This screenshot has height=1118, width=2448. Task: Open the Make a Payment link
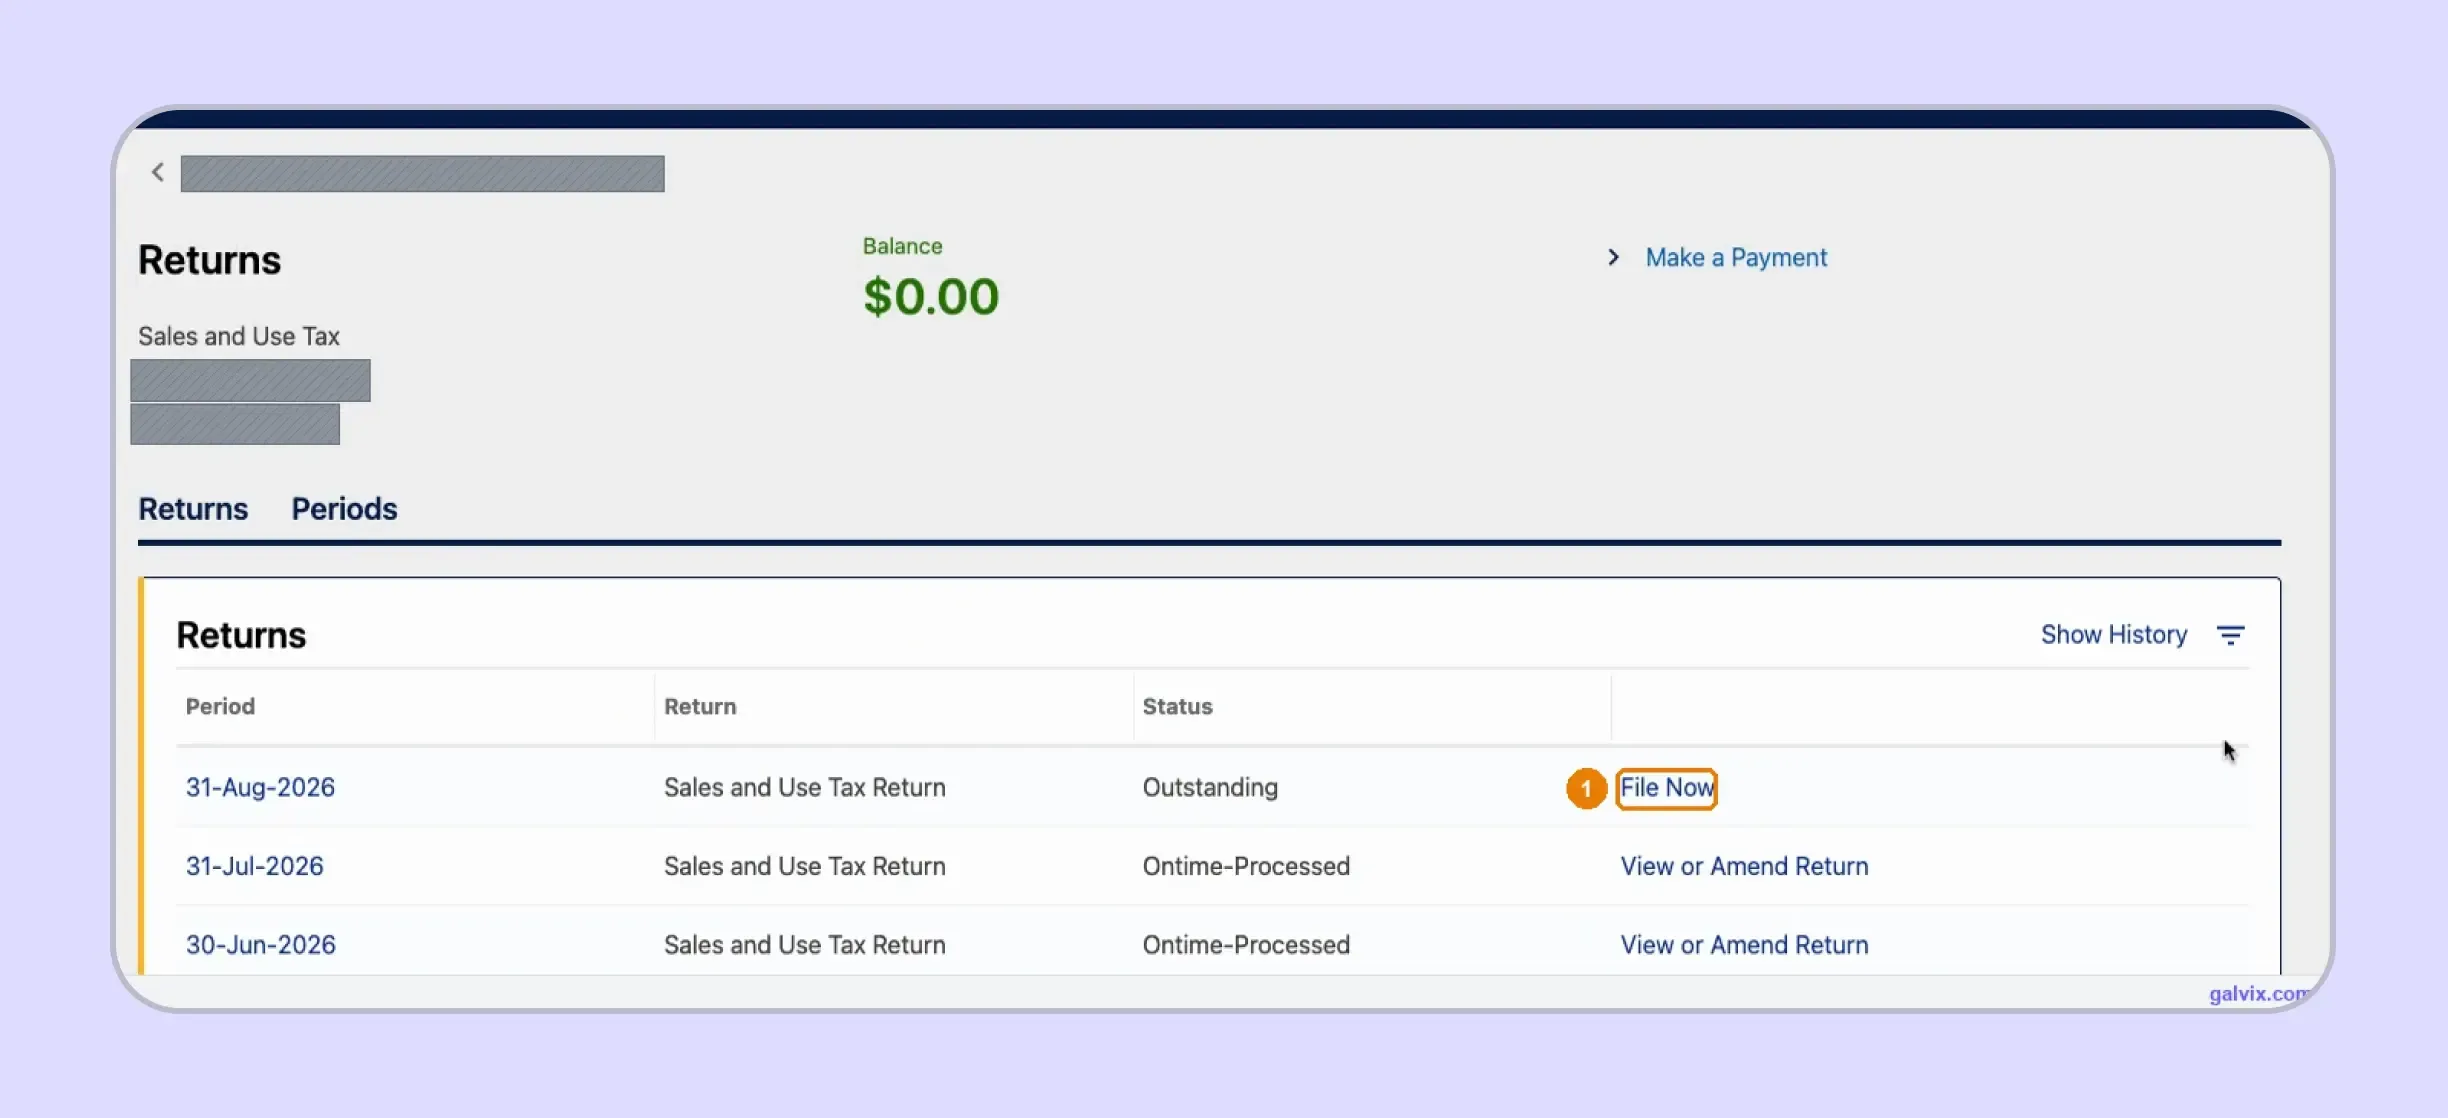point(1736,257)
